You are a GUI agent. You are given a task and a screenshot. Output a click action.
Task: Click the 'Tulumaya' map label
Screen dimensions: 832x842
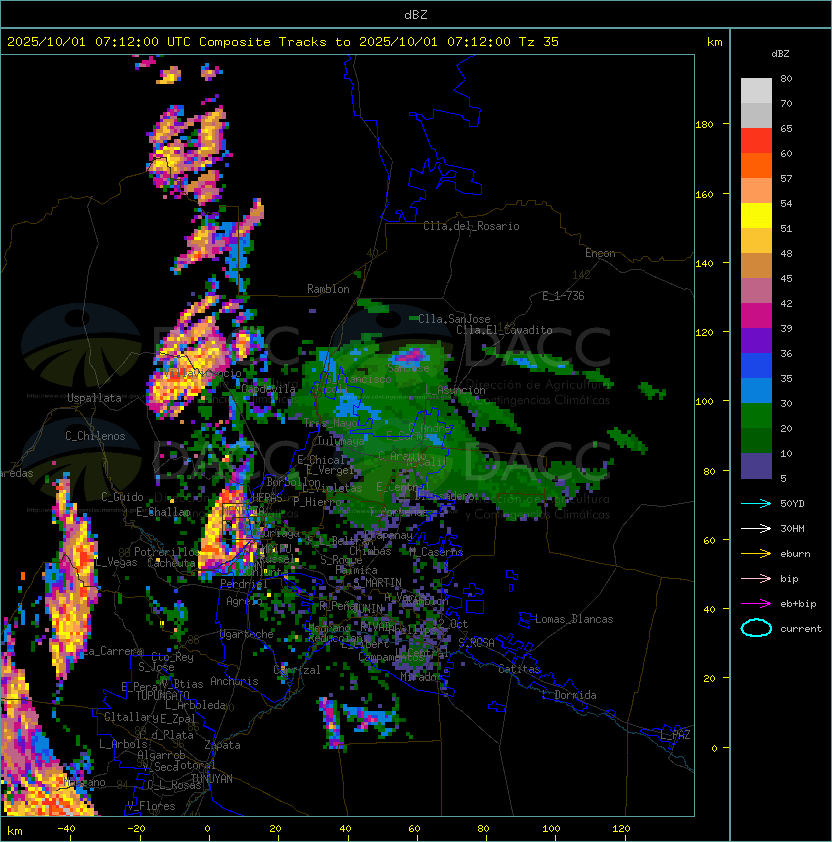pyautogui.click(x=341, y=441)
